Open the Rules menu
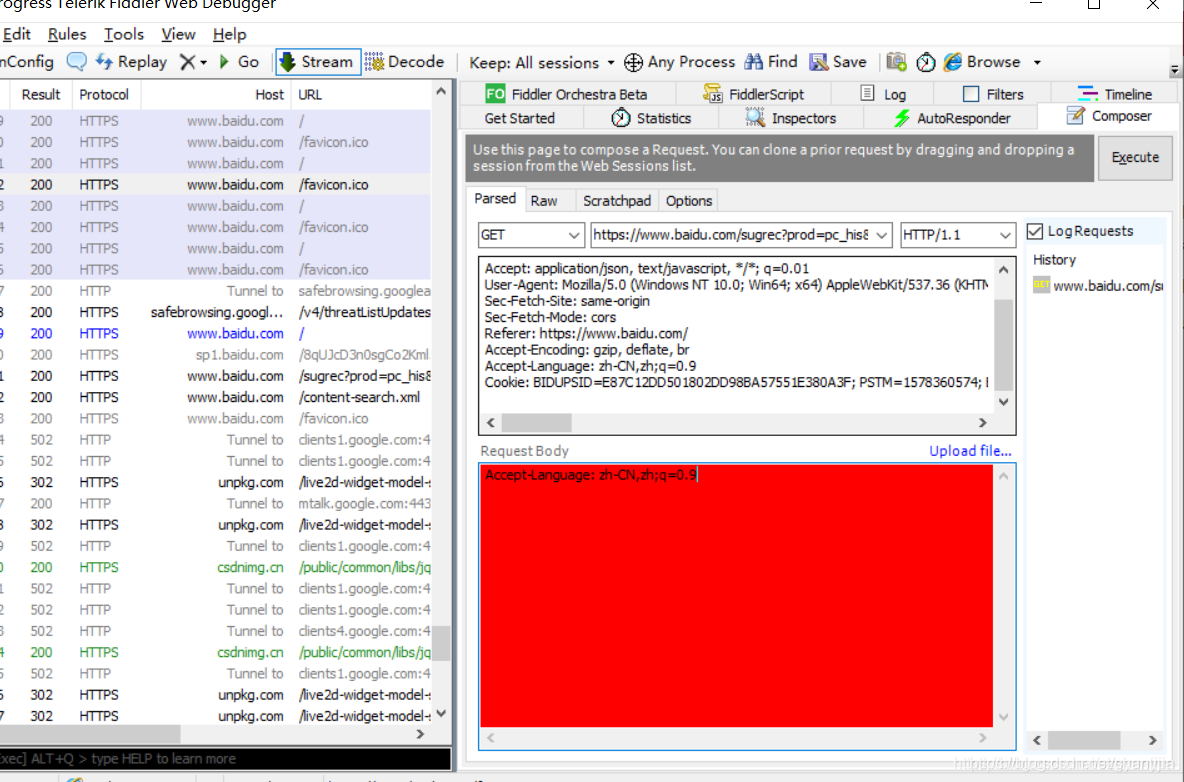Screen dimensions: 1184x782 [x=66, y=34]
